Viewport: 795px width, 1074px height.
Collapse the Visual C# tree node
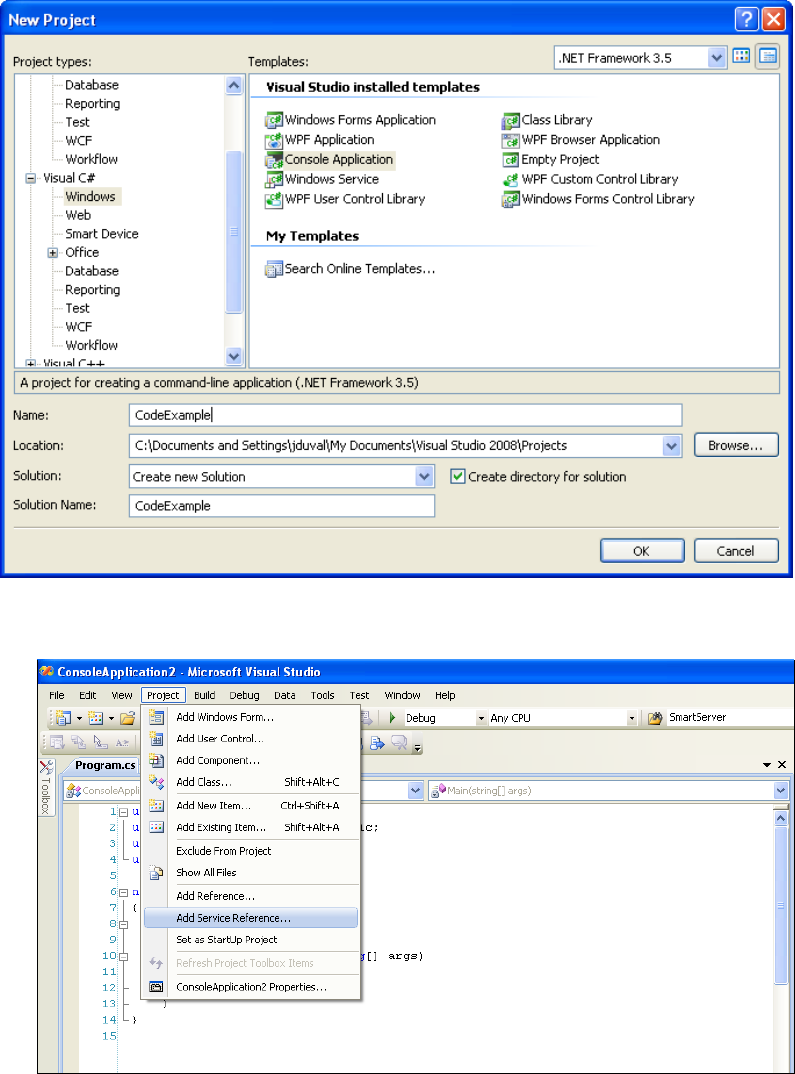click(31, 178)
